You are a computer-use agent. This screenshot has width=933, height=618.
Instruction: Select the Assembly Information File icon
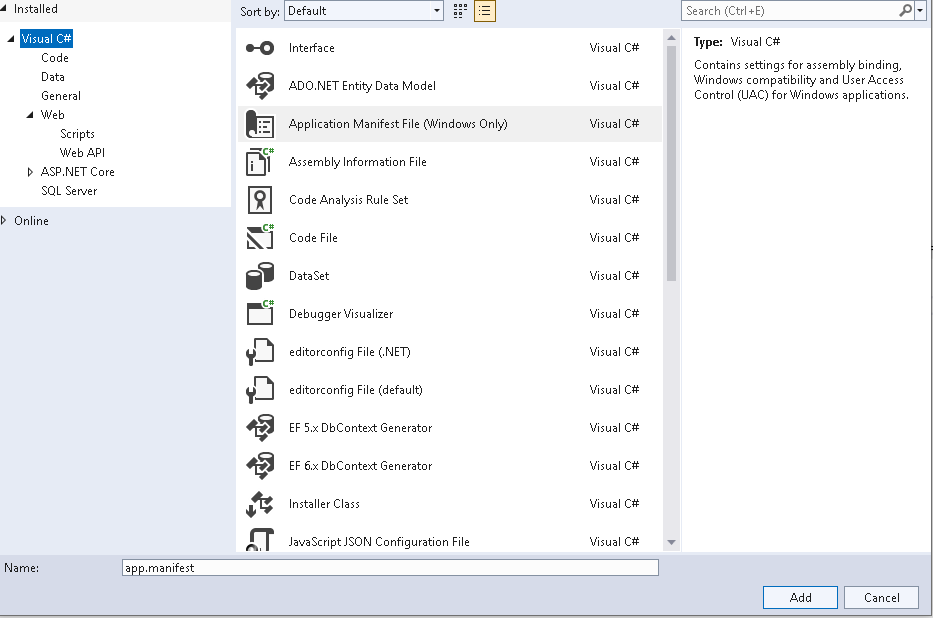pyautogui.click(x=260, y=162)
